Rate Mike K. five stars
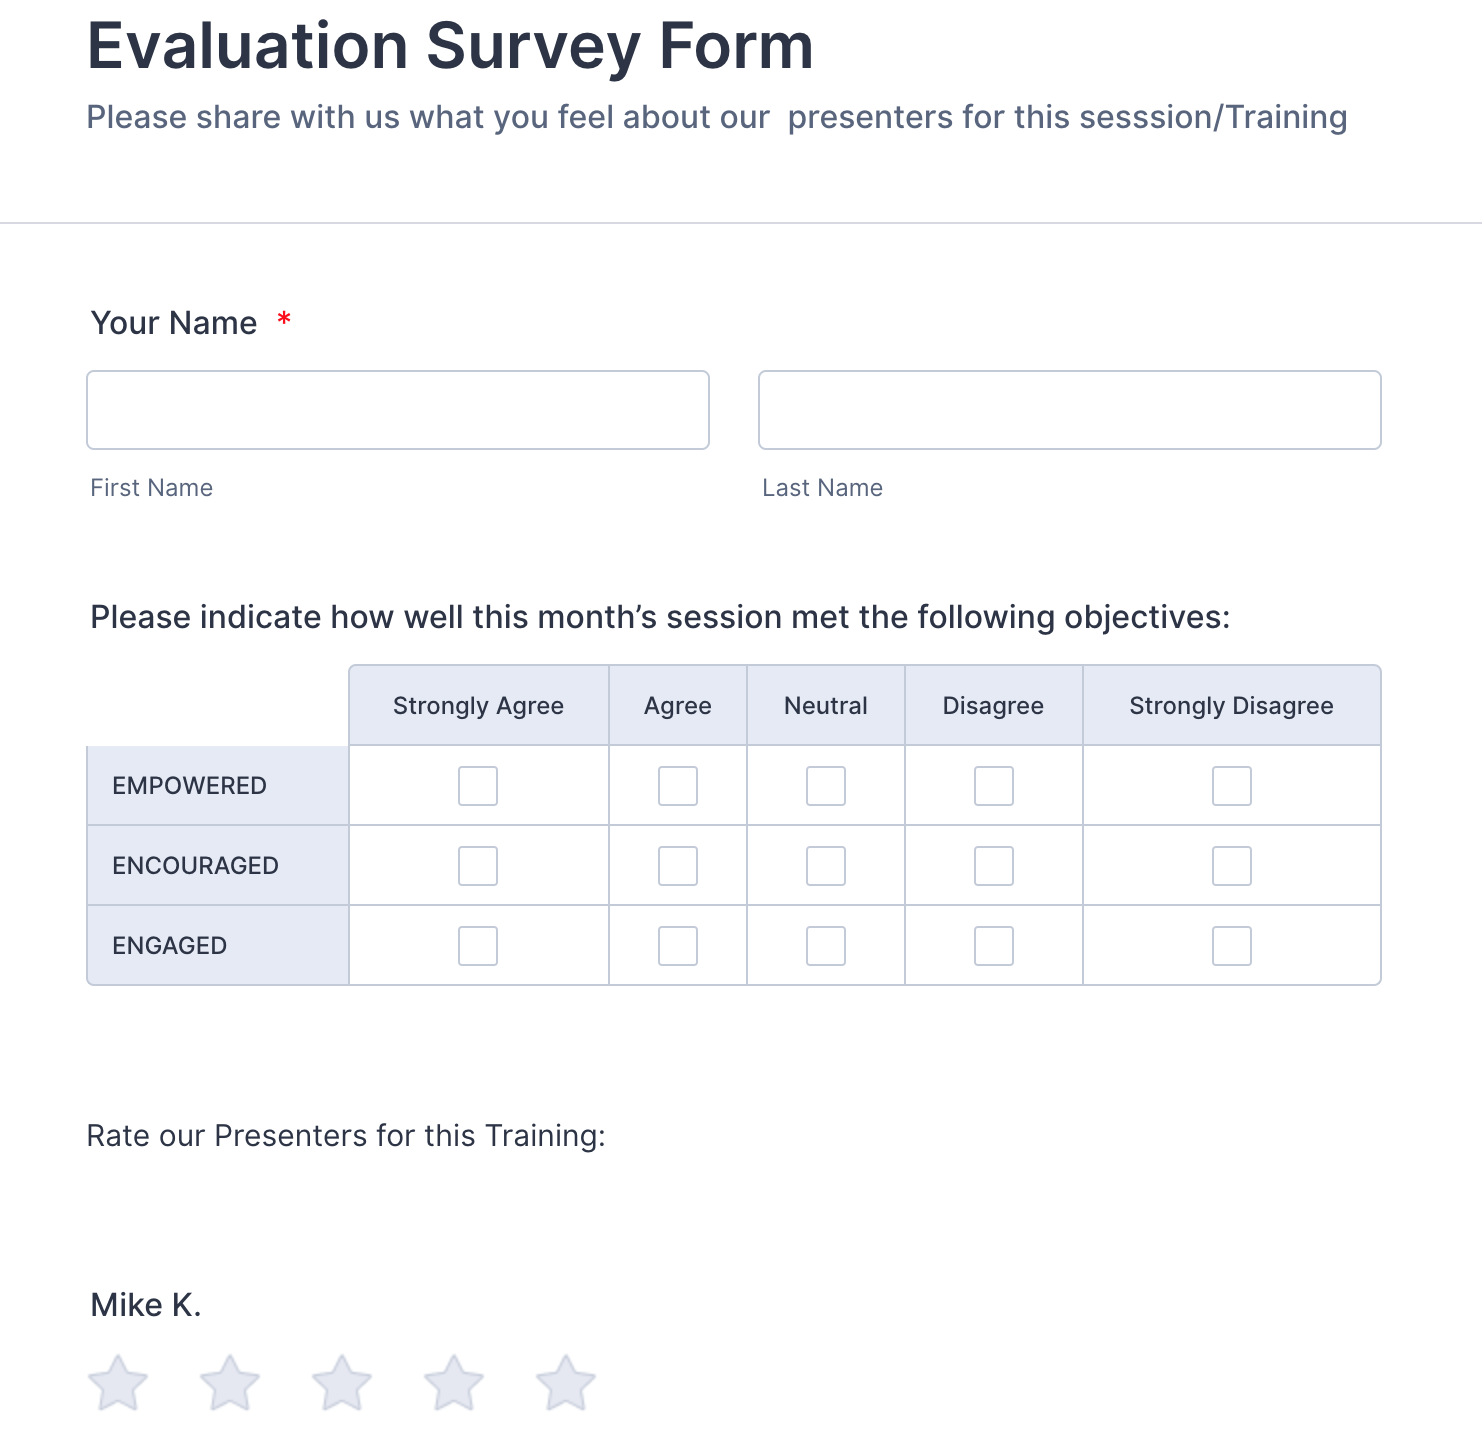Viewport: 1482px width, 1442px height. (566, 1383)
